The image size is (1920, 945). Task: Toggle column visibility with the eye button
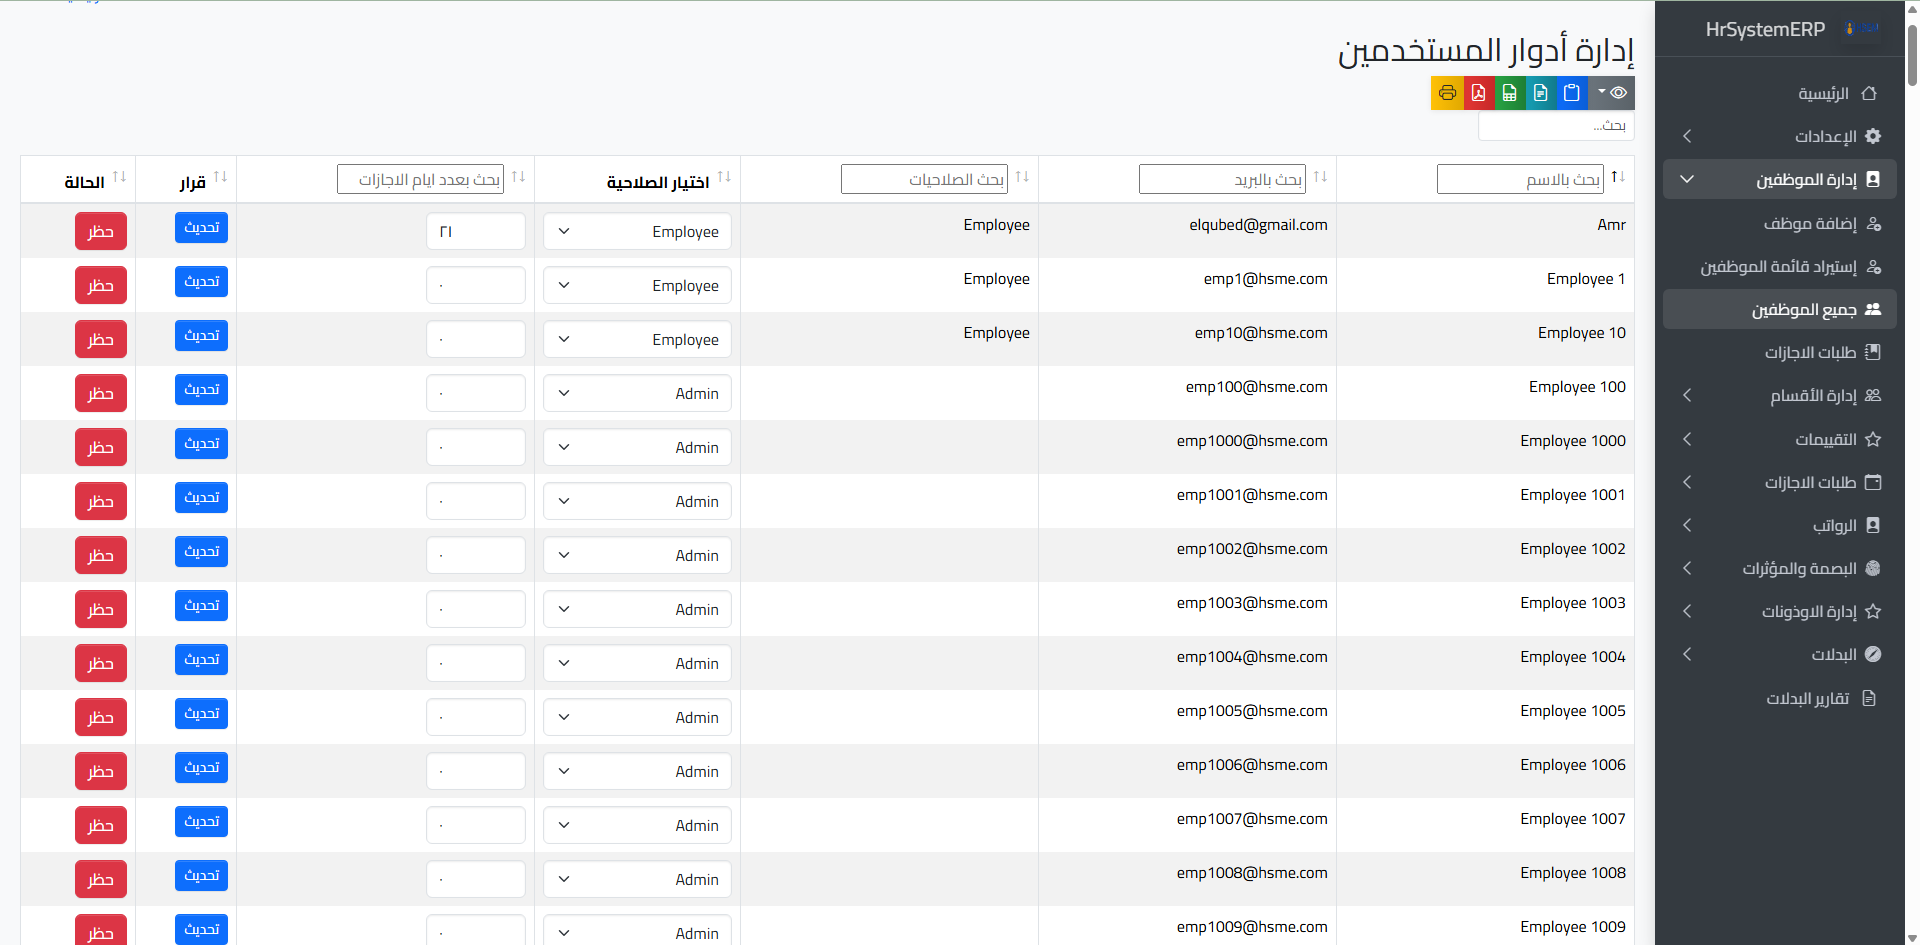tap(1611, 93)
